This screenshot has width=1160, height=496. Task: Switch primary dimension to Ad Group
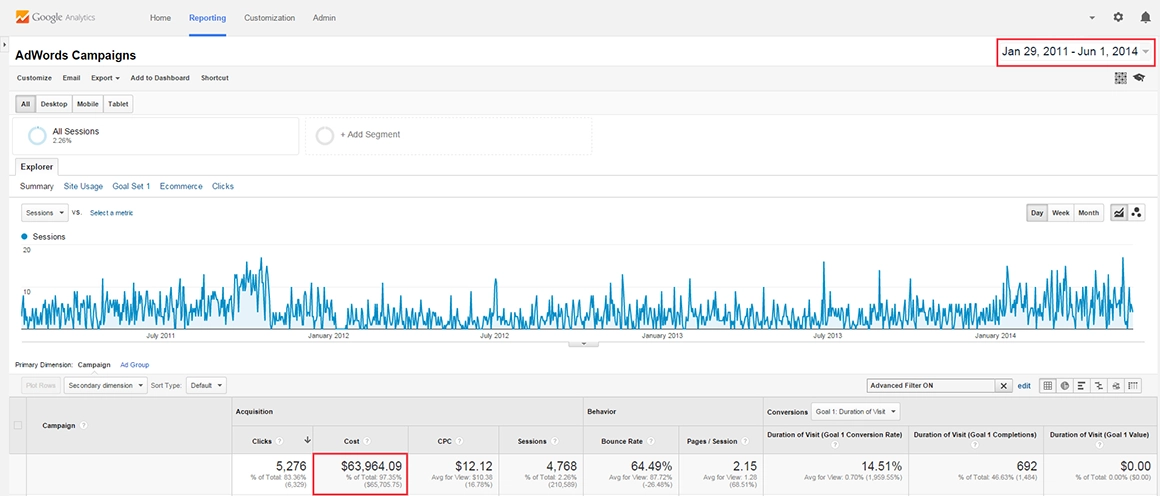(135, 365)
